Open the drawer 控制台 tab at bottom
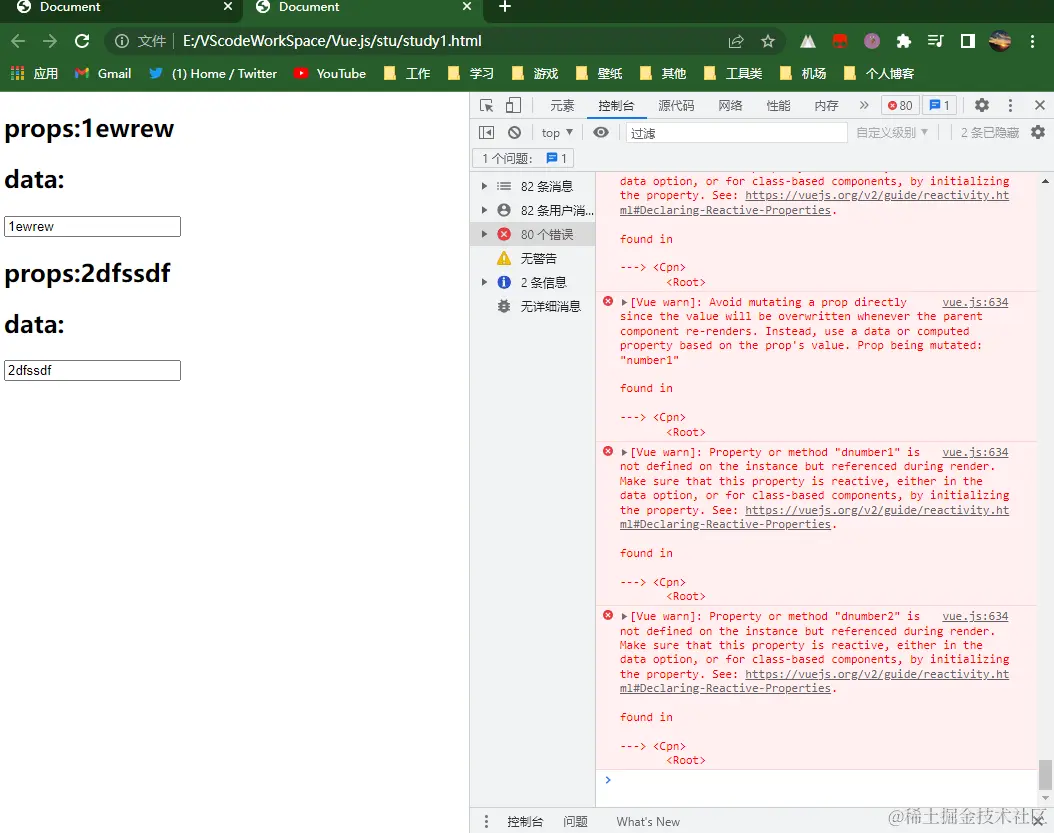 click(525, 822)
